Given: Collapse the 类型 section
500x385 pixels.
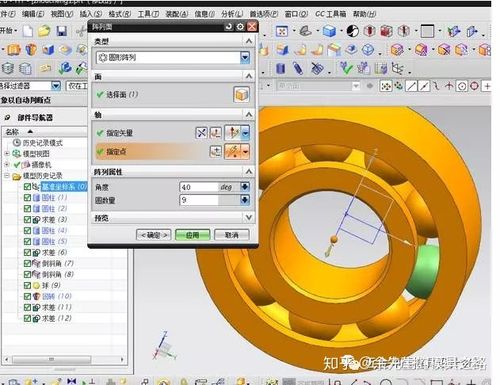Looking at the screenshot, I should pyautogui.click(x=249, y=41).
